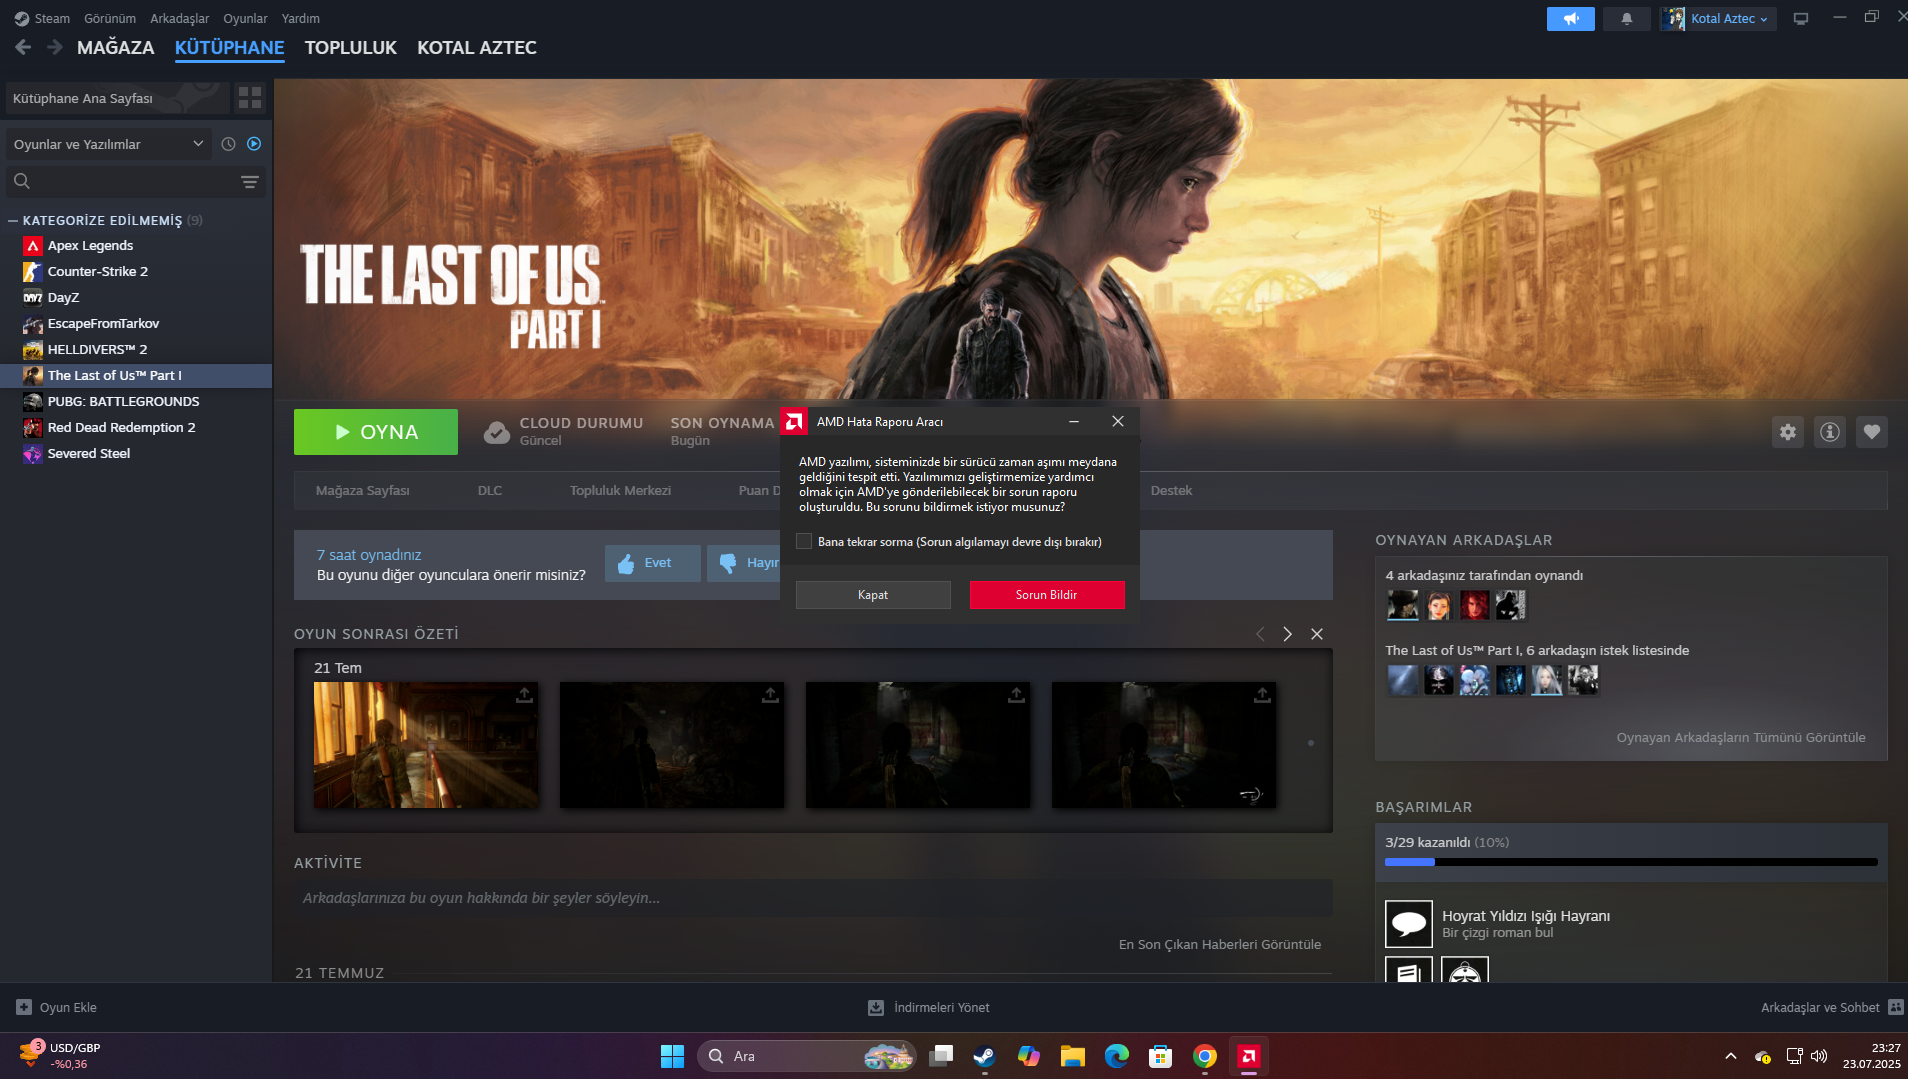1908x1079 pixels.
Task: Dismiss the Oyun Sonrası Özeti section
Action: coord(1317,634)
